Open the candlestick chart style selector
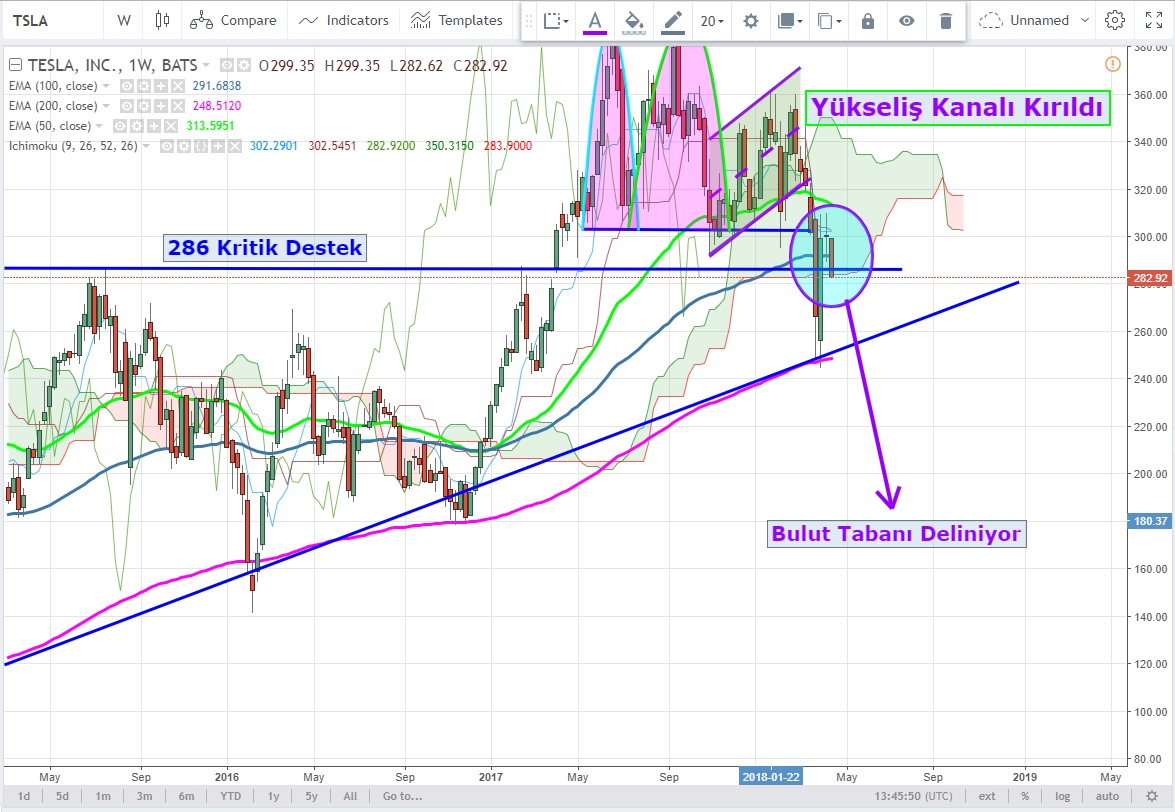 tap(163, 20)
